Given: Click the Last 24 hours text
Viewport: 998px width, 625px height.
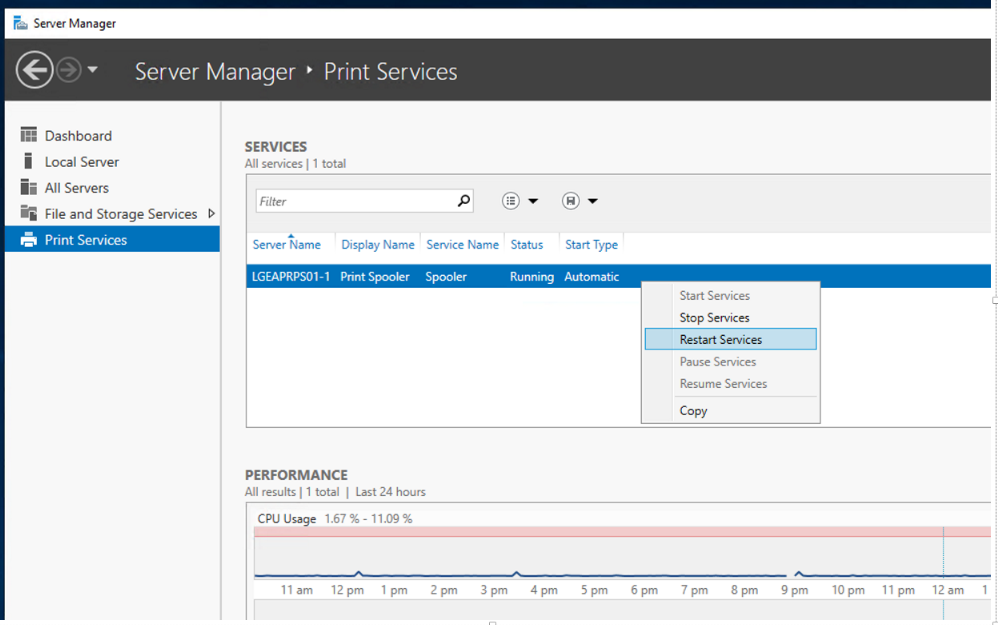Looking at the screenshot, I should pos(390,492).
